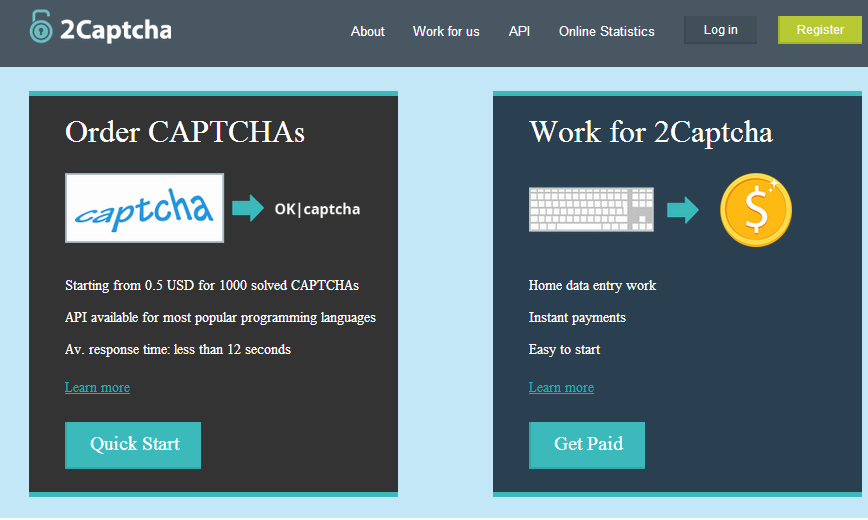Click the teal arrow beside captcha image
Viewport: 868px width, 520px height.
[x=247, y=208]
